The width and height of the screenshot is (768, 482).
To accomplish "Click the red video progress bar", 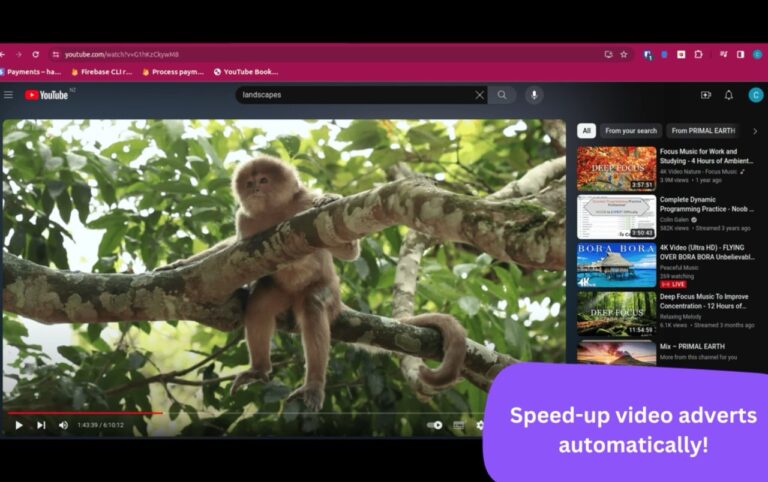I will 85,412.
